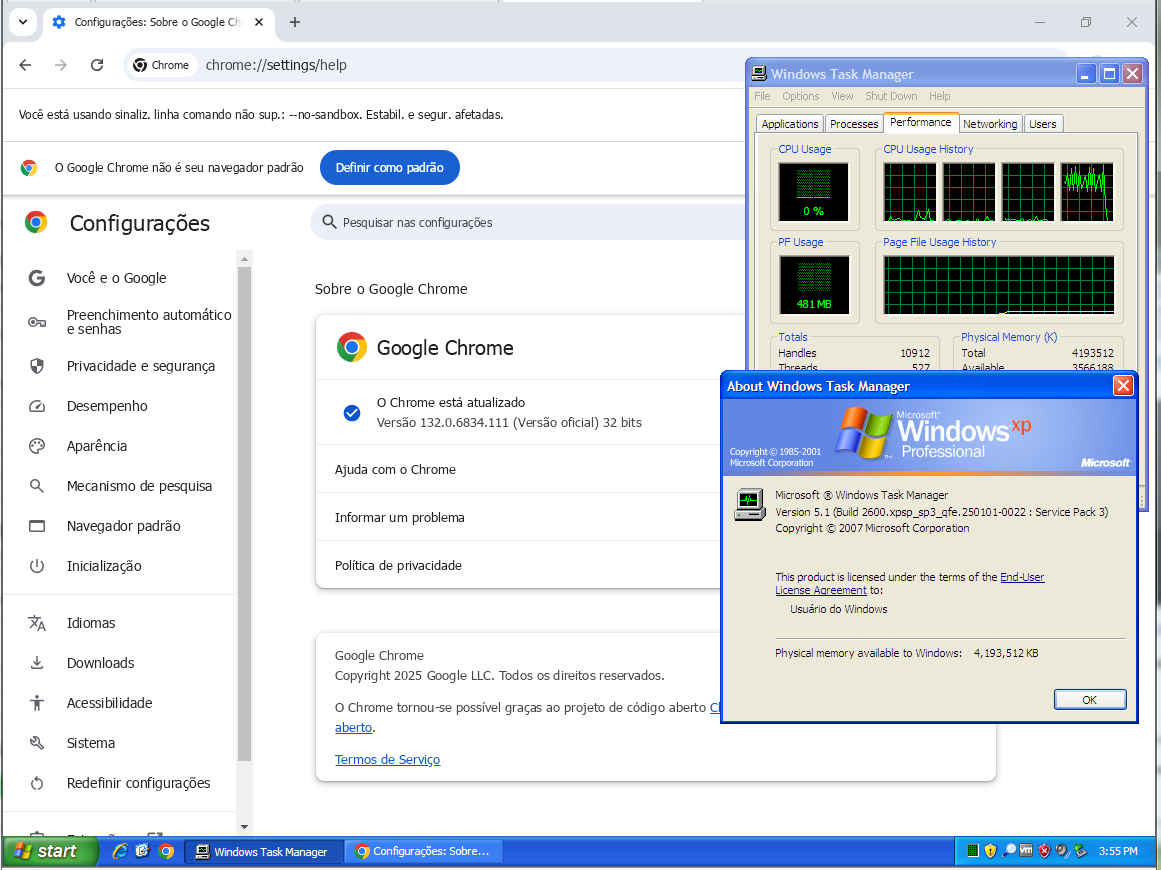Click the green CPU meter tray icon
1161x870 pixels.
[x=973, y=851]
